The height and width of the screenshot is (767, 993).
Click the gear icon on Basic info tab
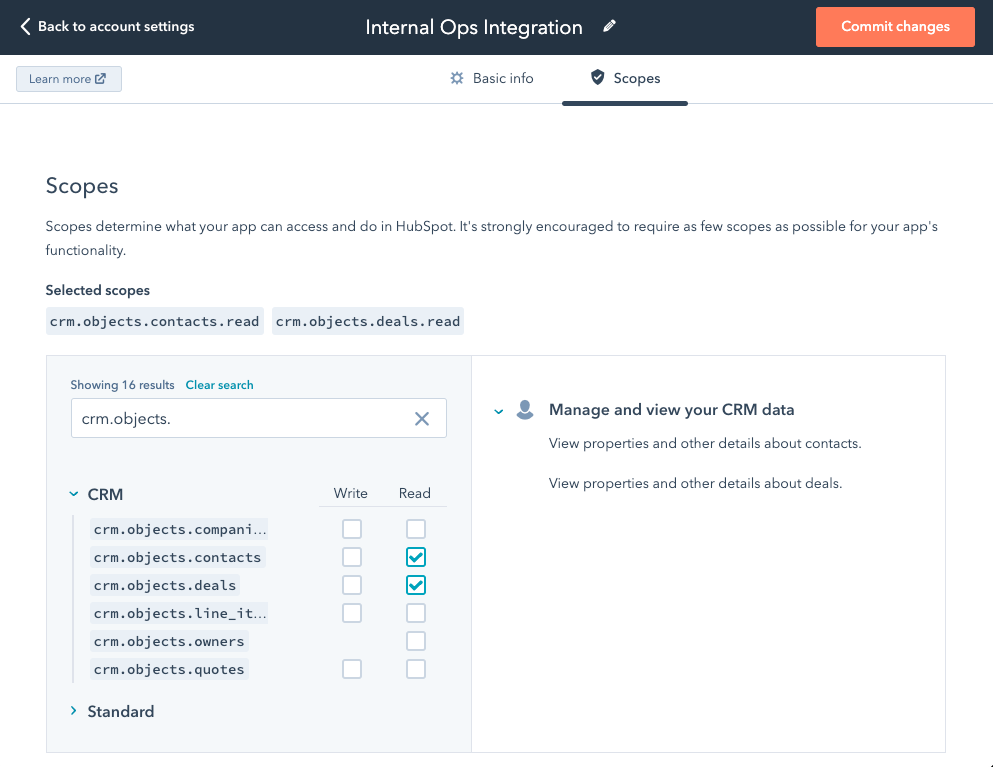point(455,78)
